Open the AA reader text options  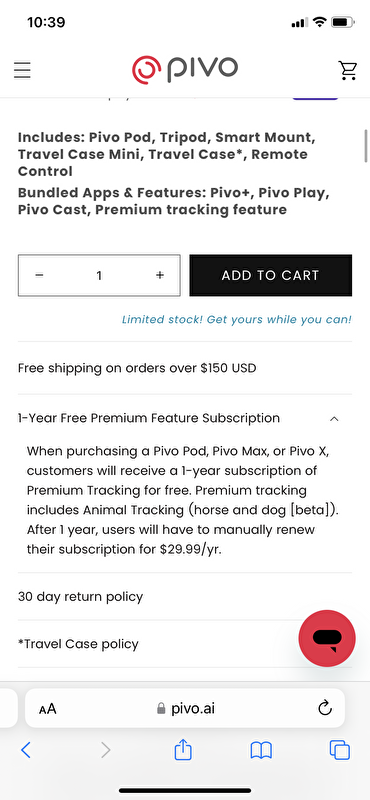(x=47, y=709)
